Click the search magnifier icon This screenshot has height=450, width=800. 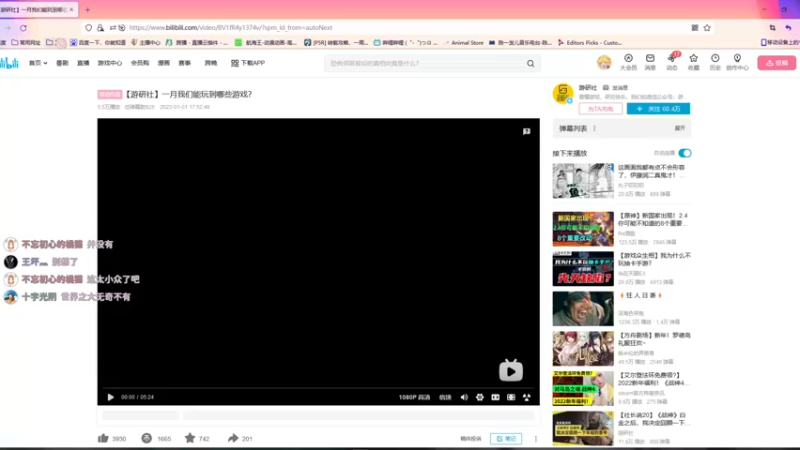(x=531, y=63)
